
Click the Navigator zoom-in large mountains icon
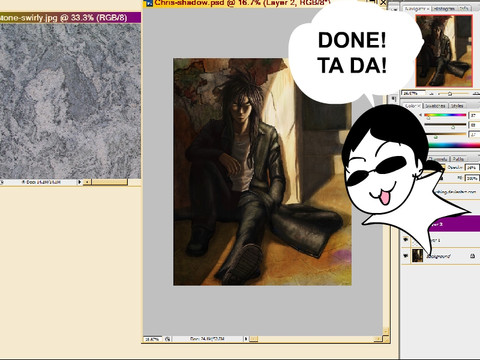pyautogui.click(x=475, y=94)
